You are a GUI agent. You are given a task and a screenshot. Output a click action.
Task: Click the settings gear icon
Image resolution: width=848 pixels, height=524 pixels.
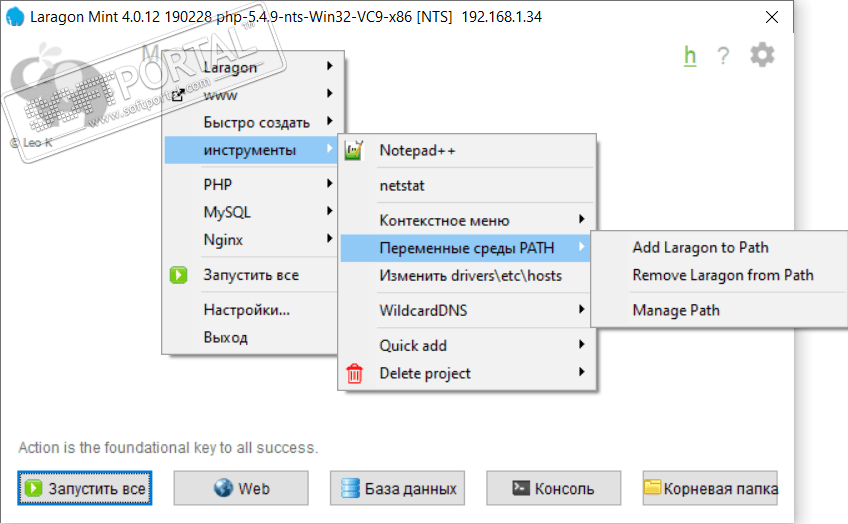click(762, 55)
